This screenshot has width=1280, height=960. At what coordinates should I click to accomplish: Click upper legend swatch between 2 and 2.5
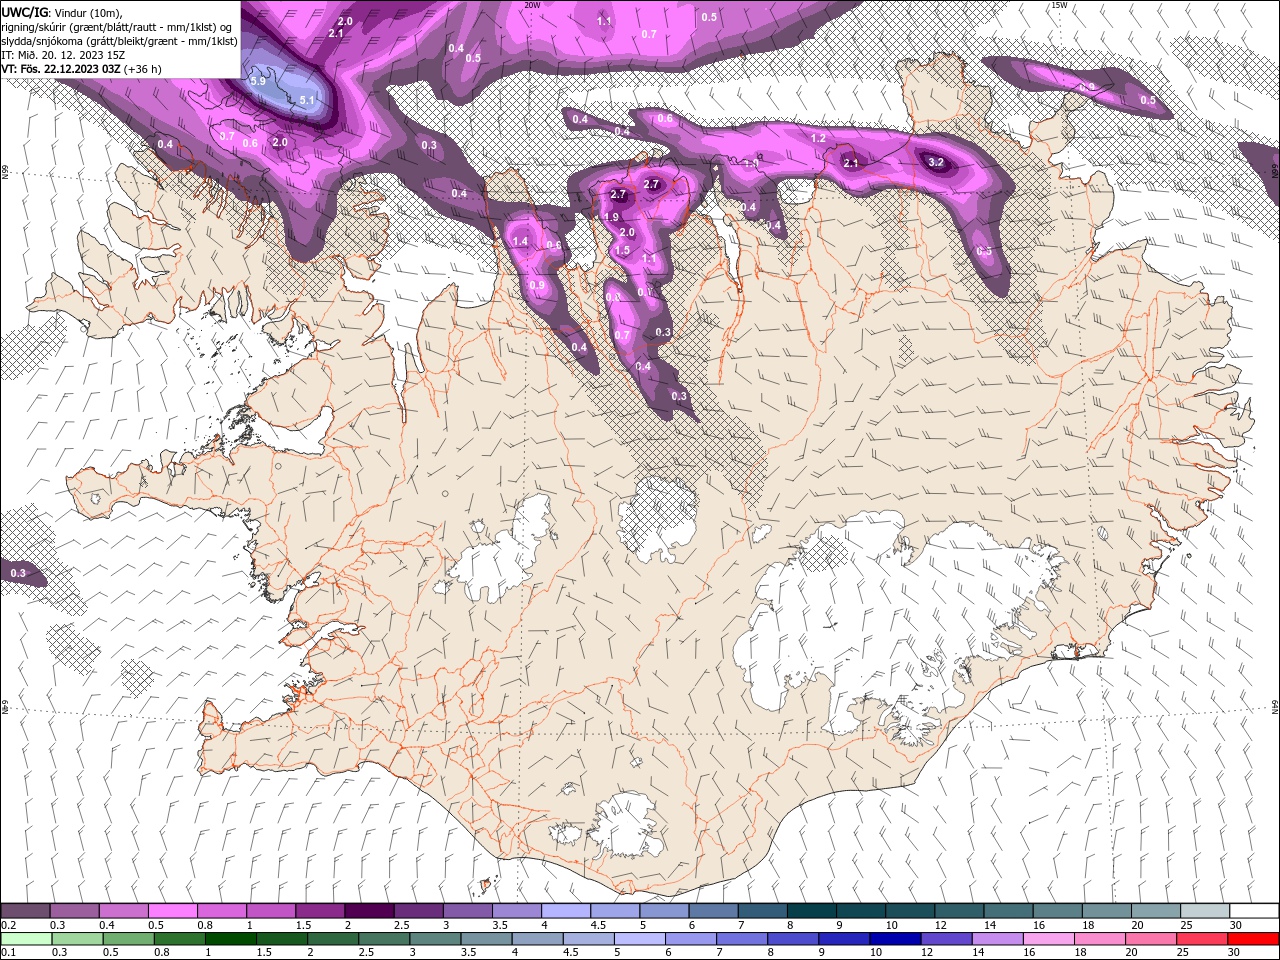(369, 911)
